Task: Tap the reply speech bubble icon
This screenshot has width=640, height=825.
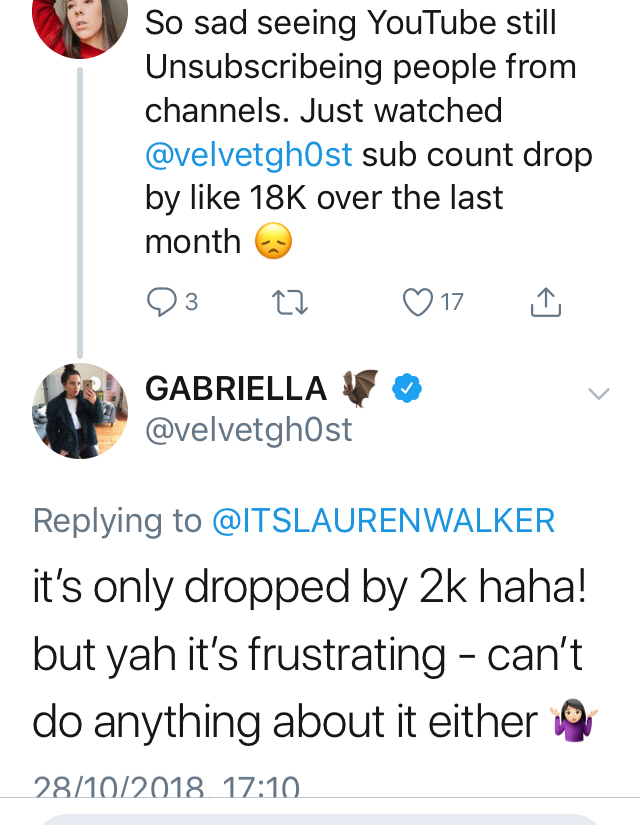Action: pos(160,302)
